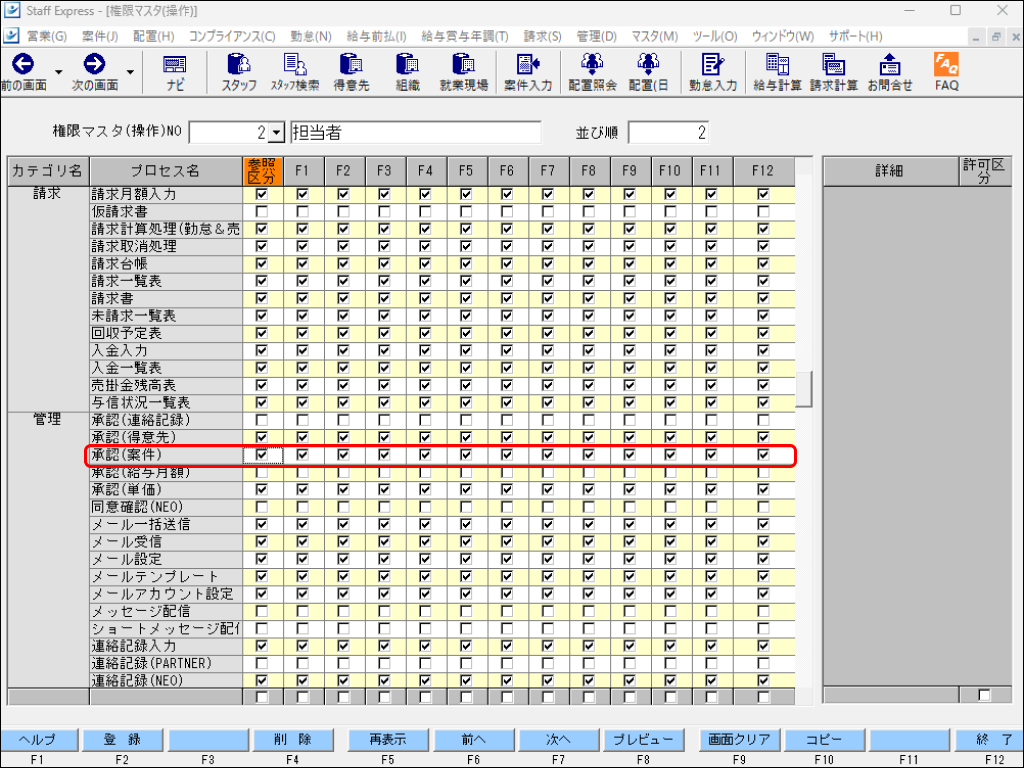Go forward with 次の画面 arrow icon

click(94, 65)
